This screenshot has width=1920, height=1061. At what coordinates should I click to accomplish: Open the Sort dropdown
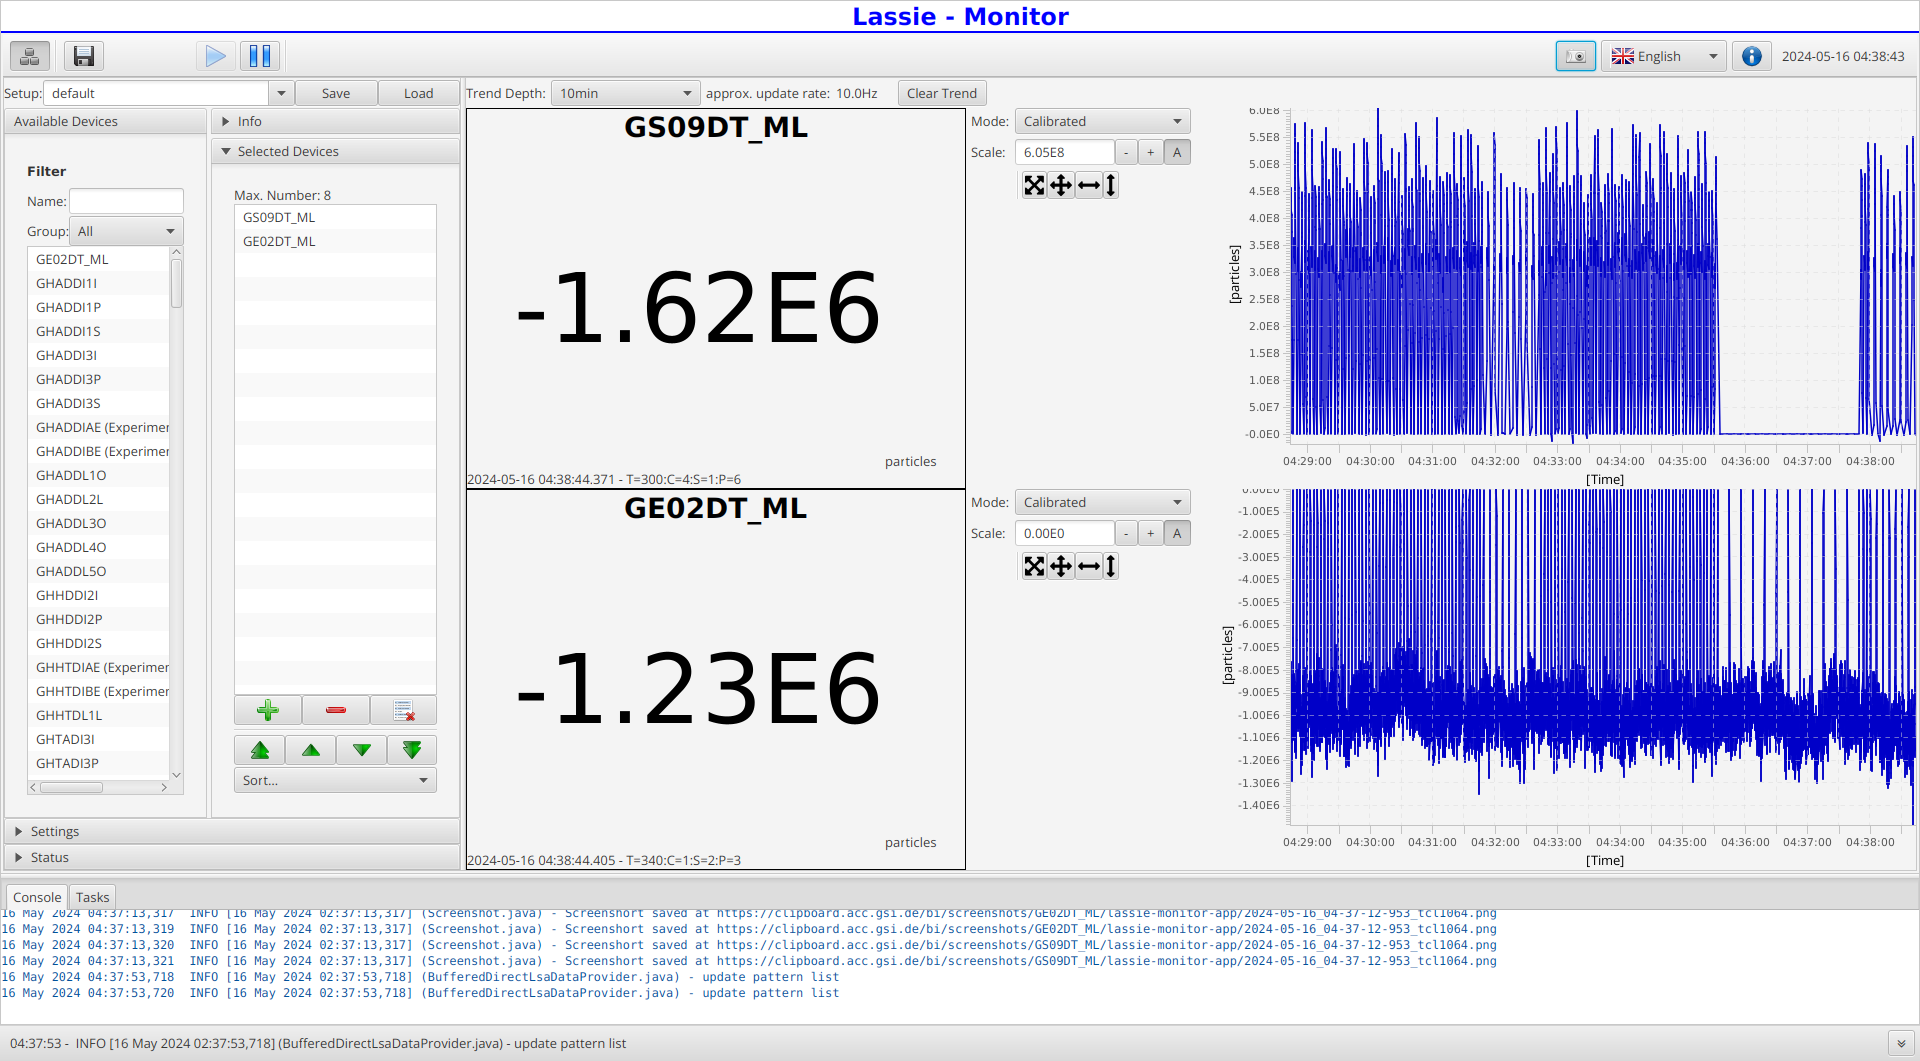(x=335, y=780)
